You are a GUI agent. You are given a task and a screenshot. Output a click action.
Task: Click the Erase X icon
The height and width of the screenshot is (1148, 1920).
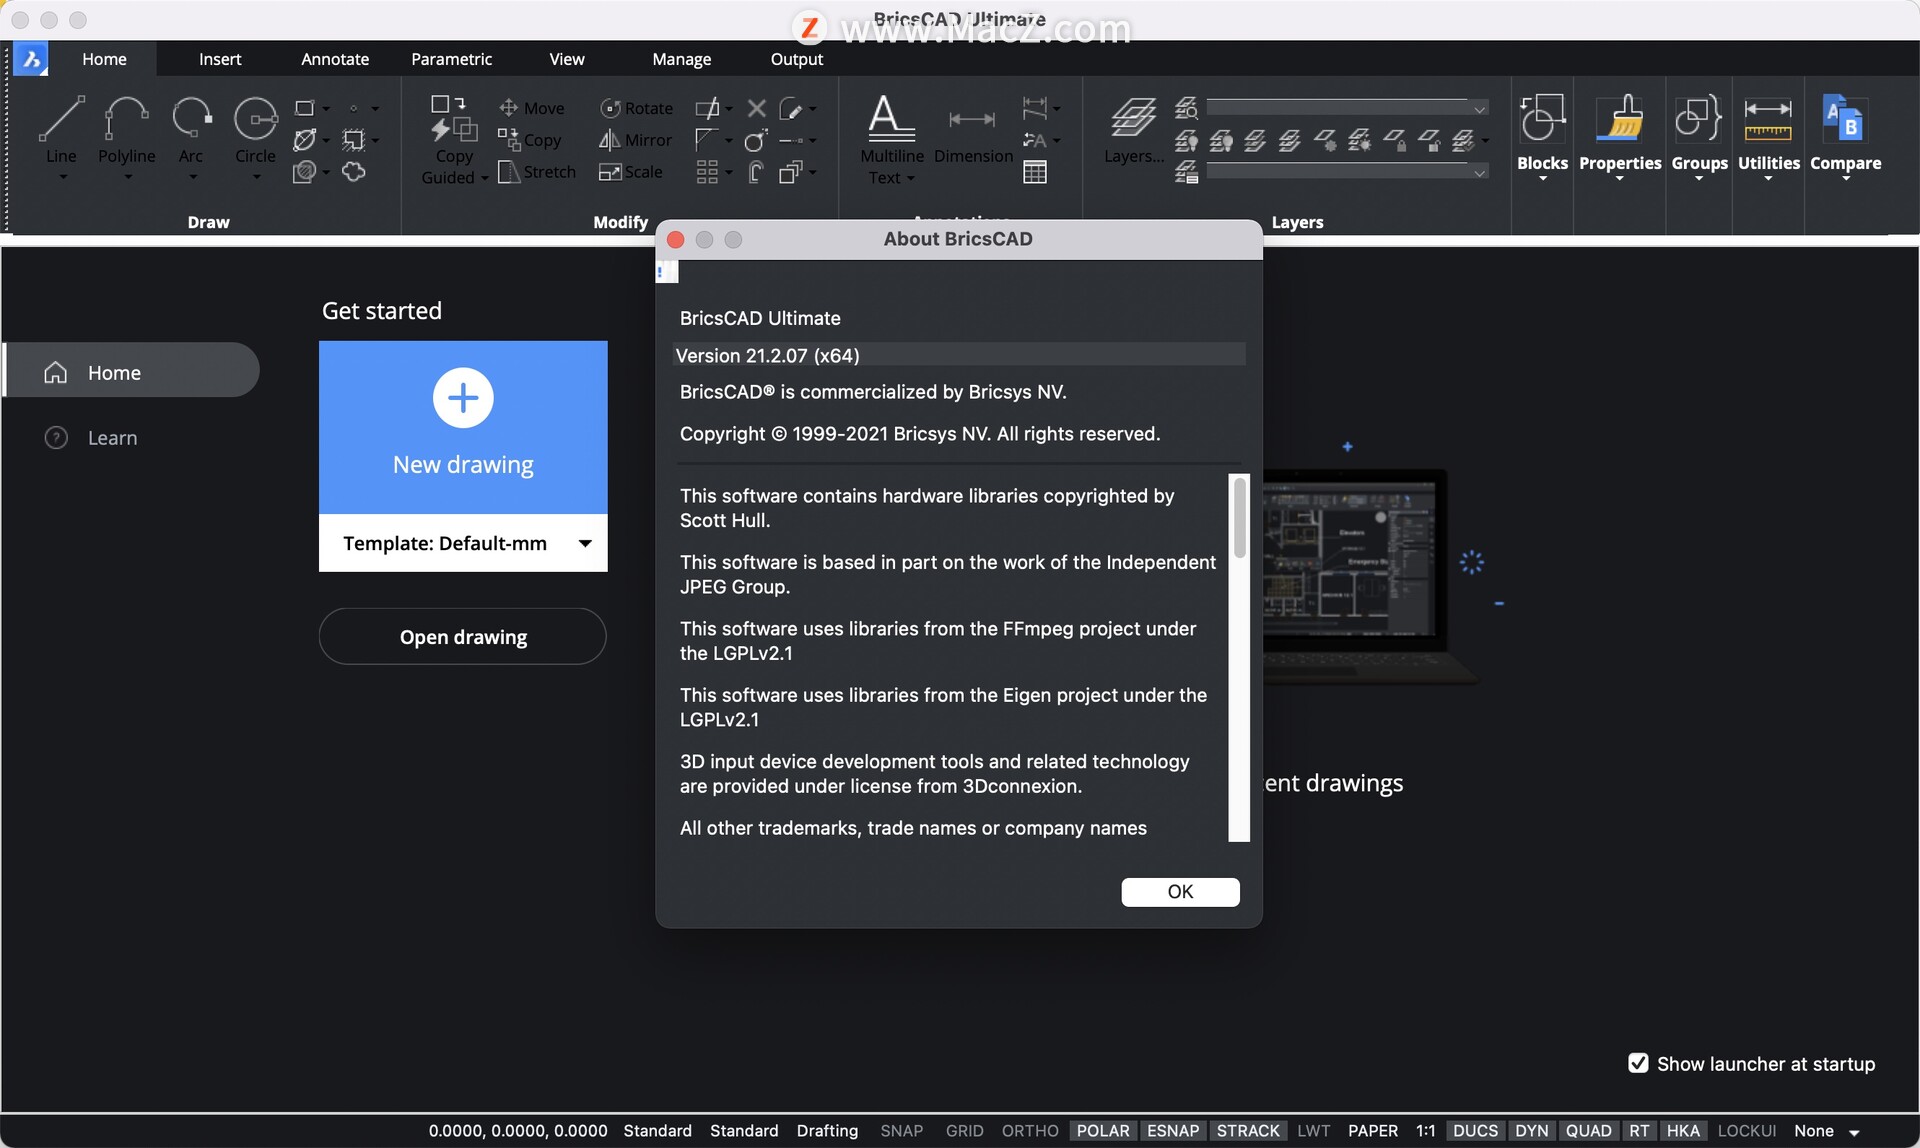(x=757, y=108)
